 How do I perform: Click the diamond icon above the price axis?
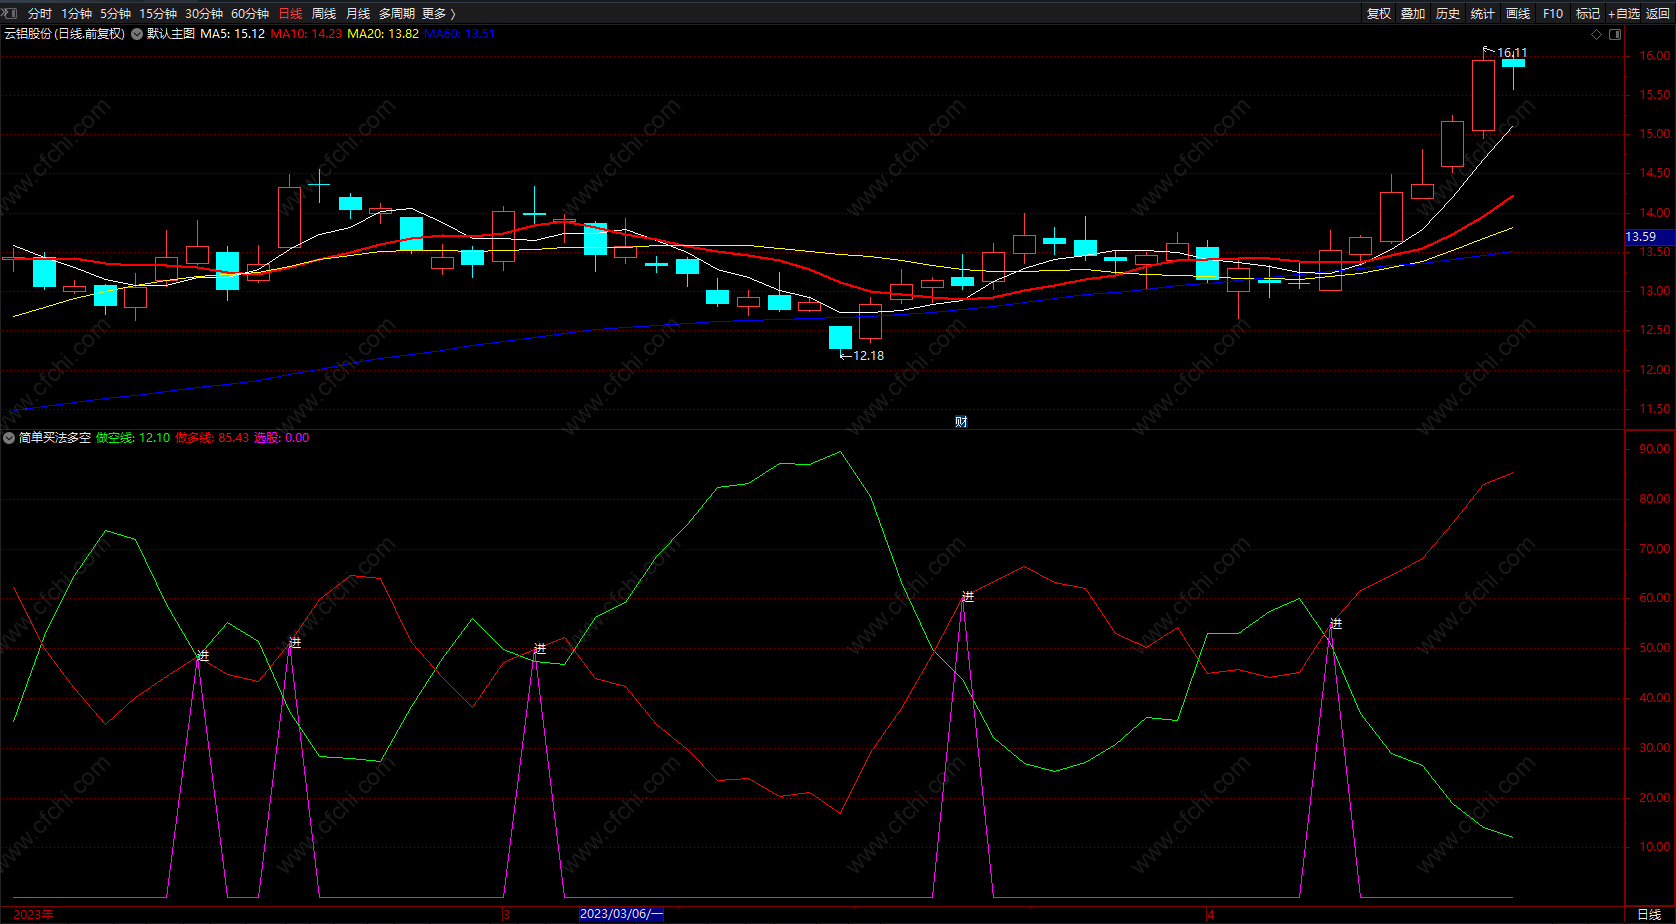pyautogui.click(x=1596, y=34)
